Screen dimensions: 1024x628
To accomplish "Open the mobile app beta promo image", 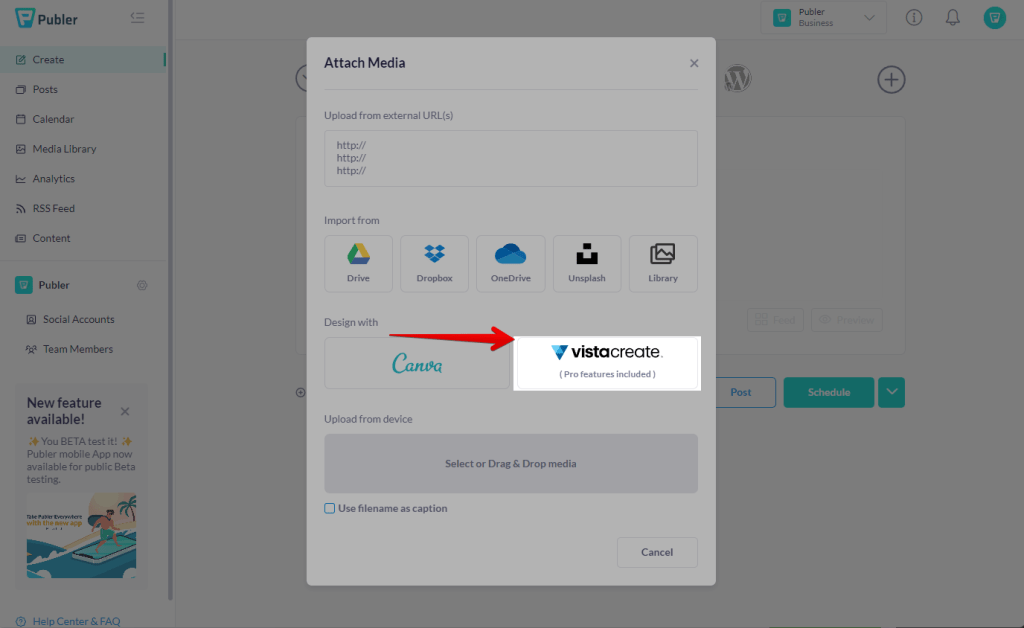I will (x=82, y=535).
